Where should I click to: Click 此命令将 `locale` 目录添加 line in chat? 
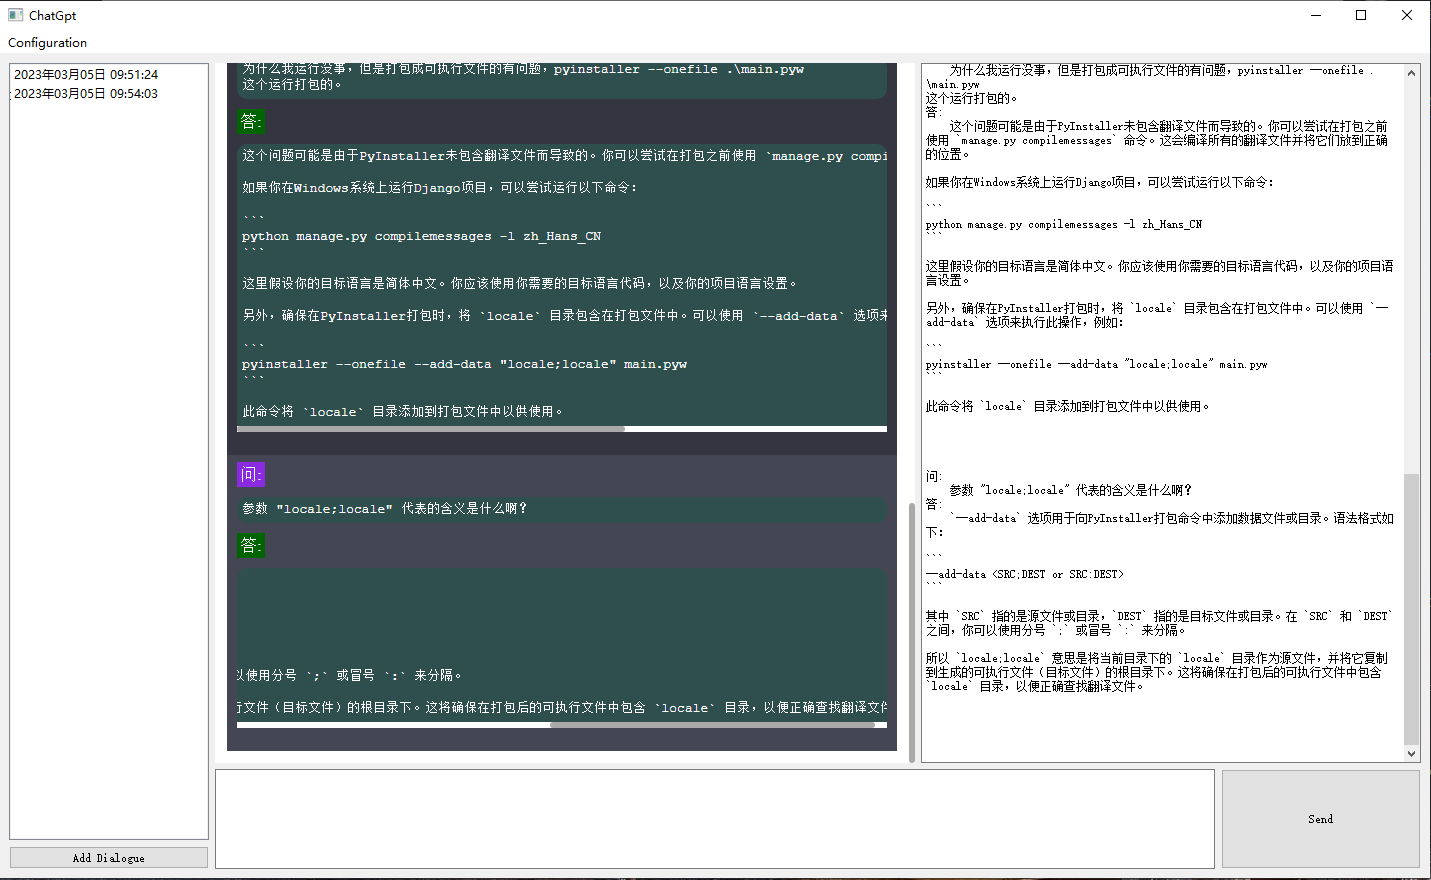pos(402,411)
